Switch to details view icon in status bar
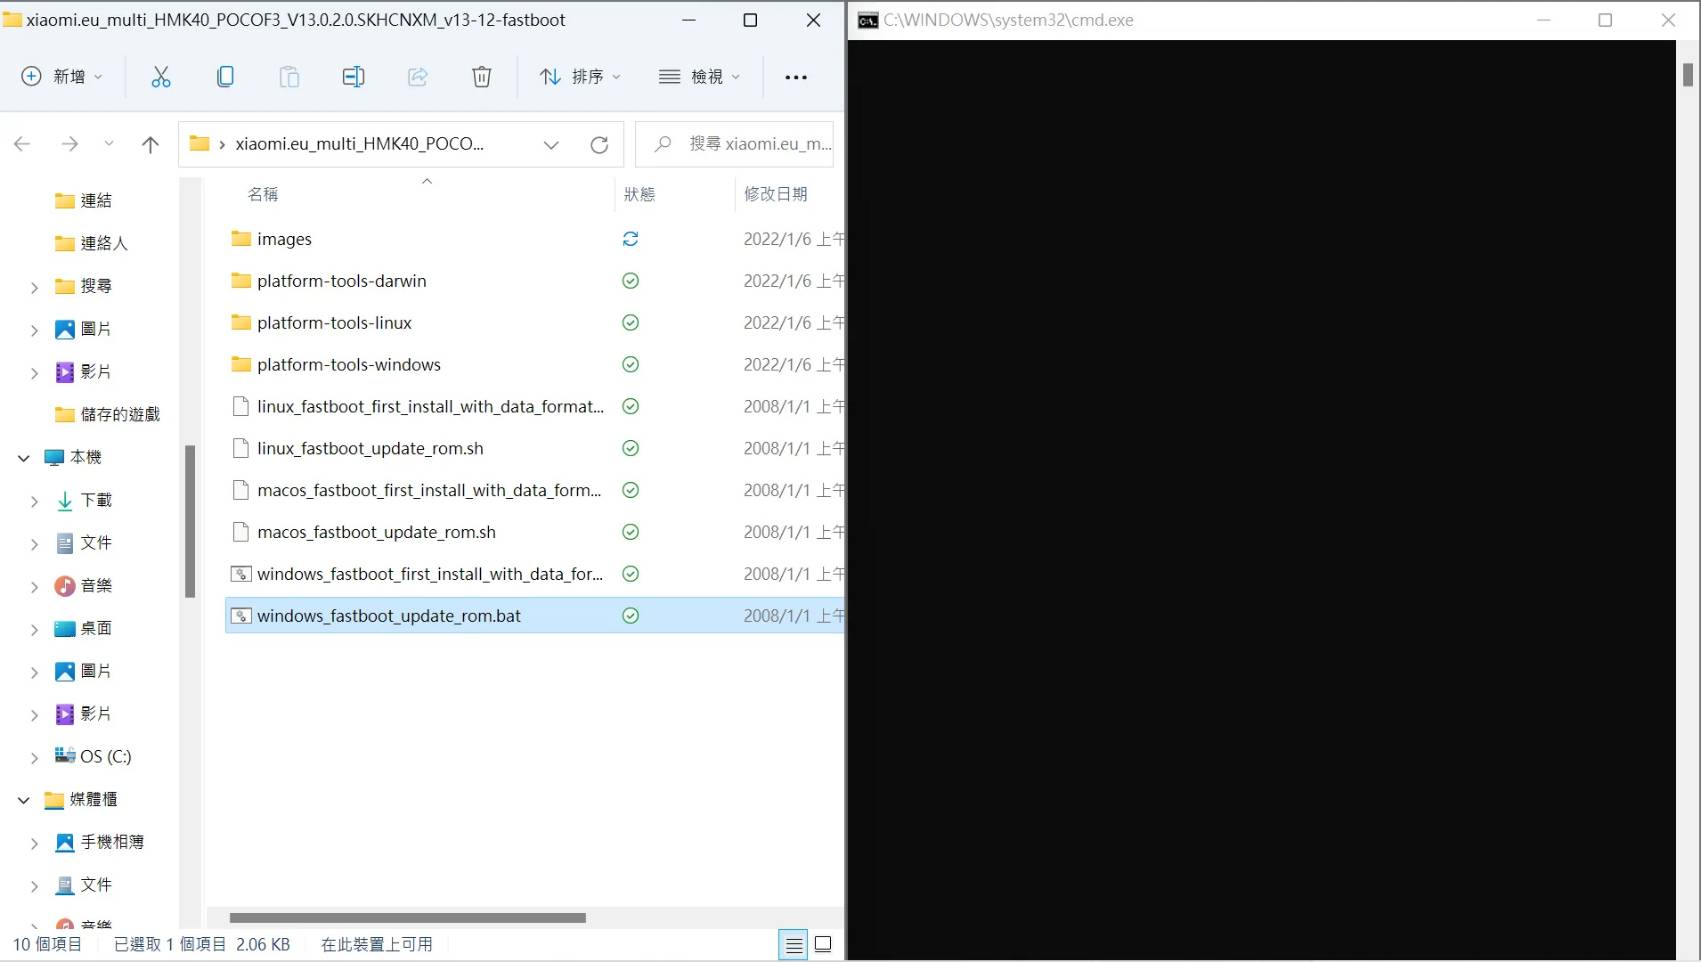The image size is (1701, 962). point(794,944)
